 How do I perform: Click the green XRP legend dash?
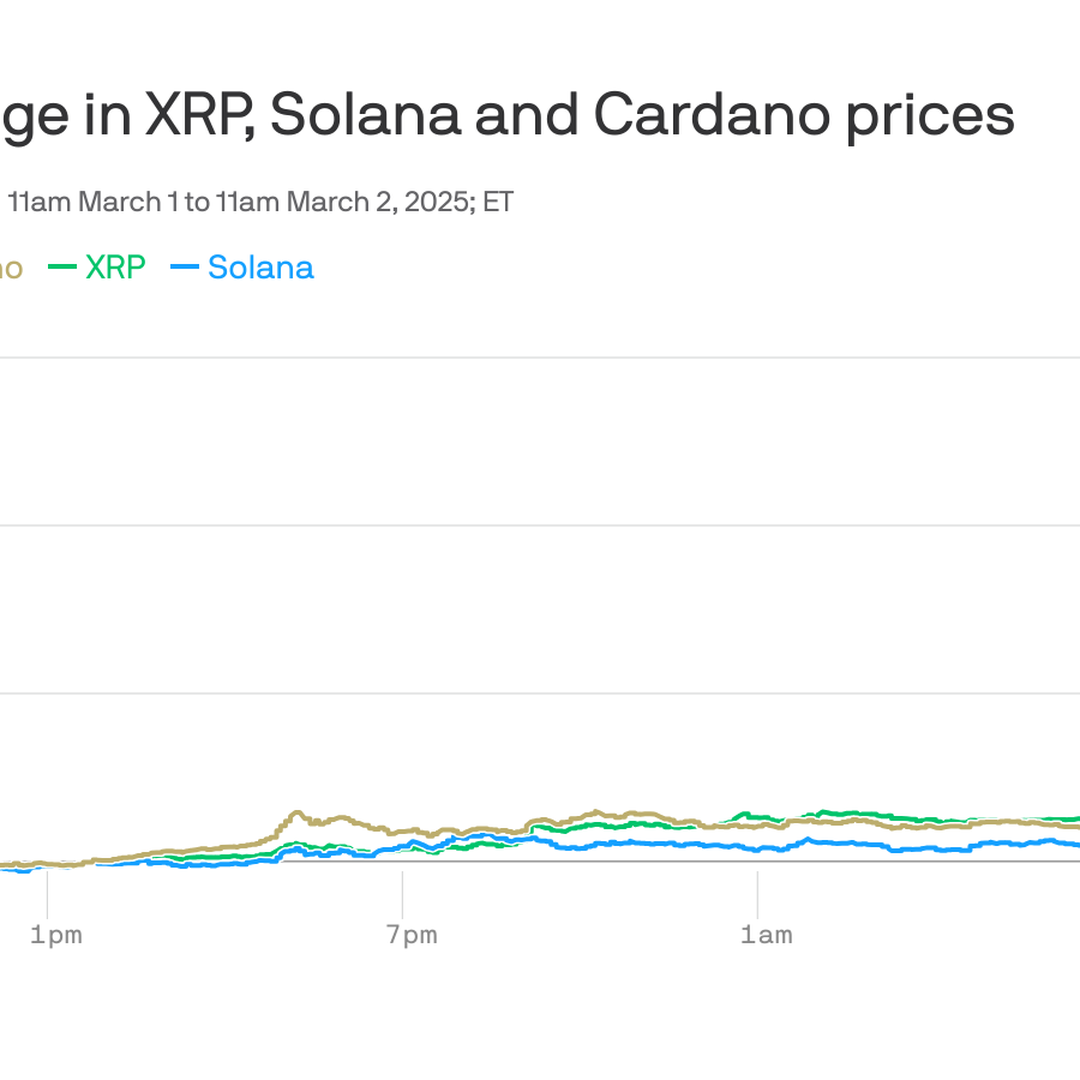coord(62,268)
